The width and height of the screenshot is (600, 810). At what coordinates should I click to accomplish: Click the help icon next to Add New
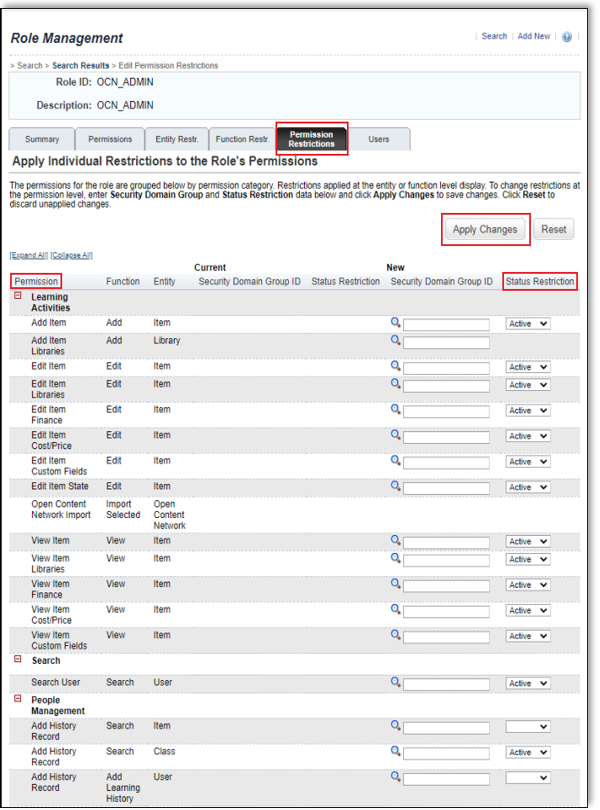(567, 37)
